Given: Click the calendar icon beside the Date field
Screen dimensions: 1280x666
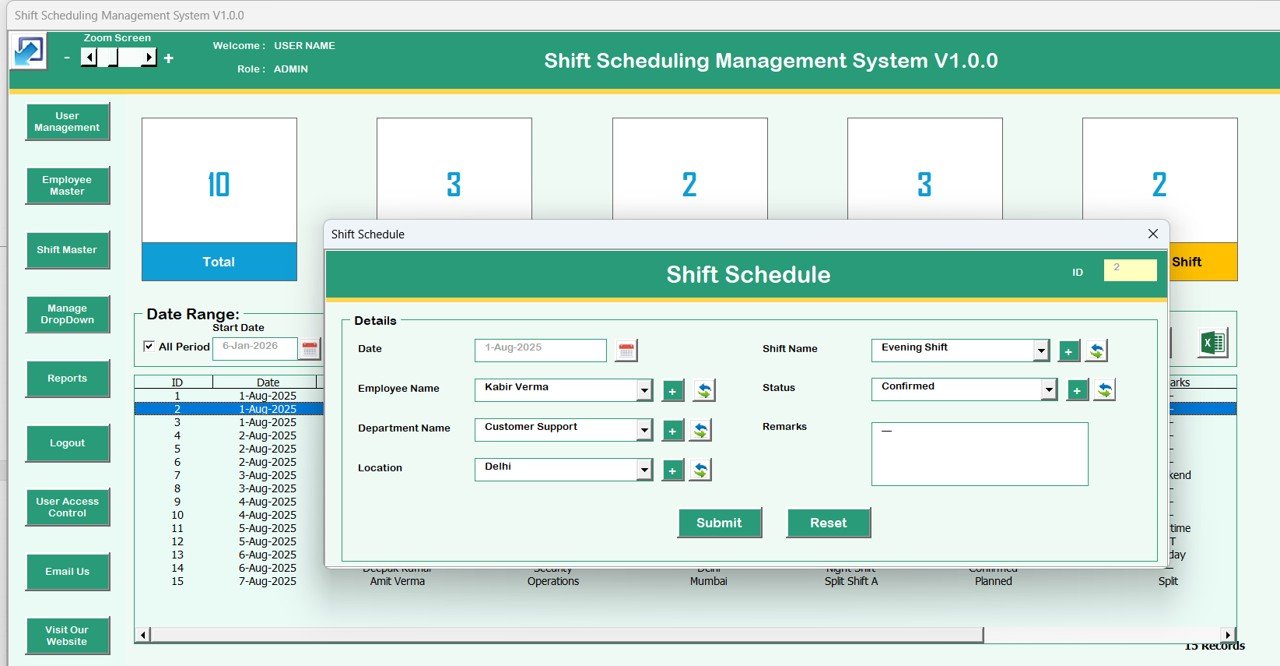Looking at the screenshot, I should 626,350.
